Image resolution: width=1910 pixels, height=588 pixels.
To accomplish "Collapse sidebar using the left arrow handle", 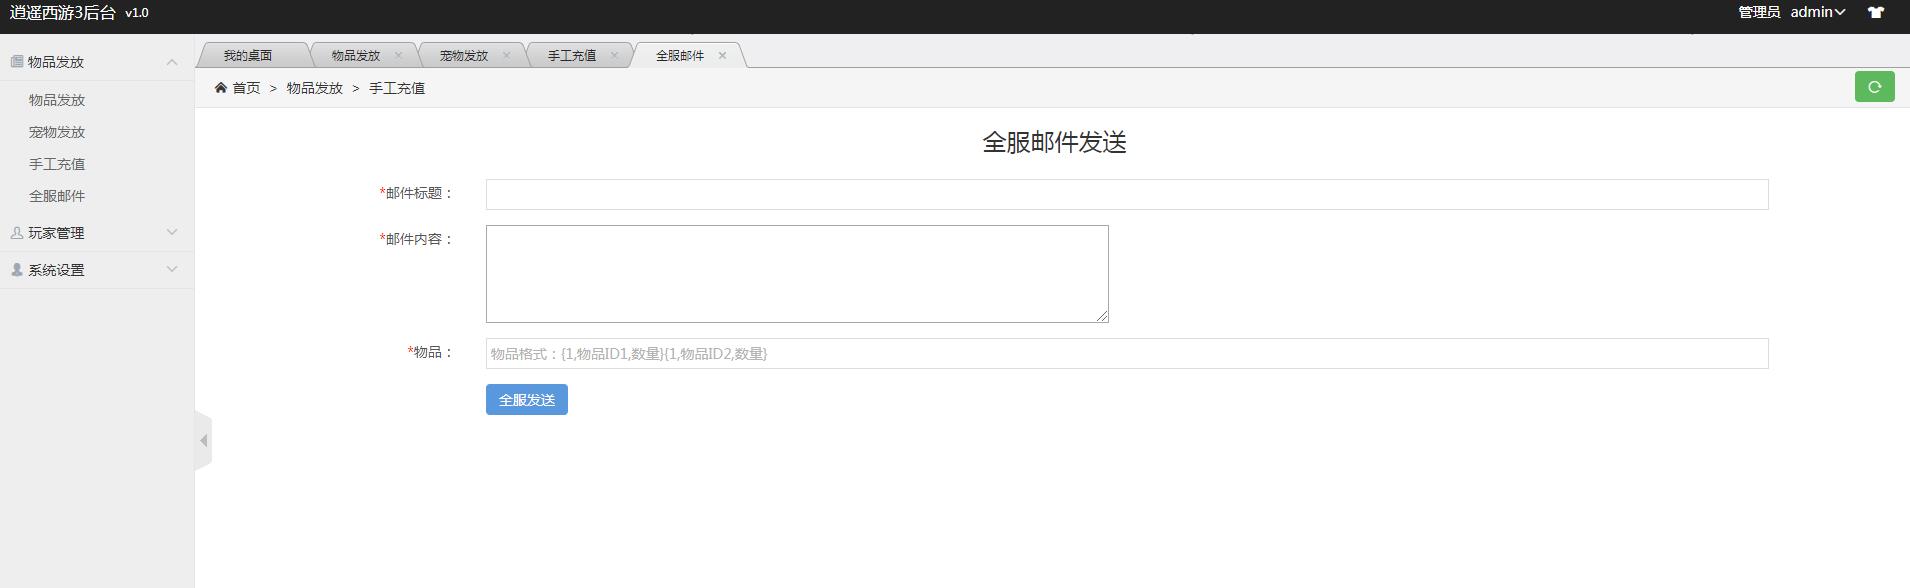I will [203, 440].
